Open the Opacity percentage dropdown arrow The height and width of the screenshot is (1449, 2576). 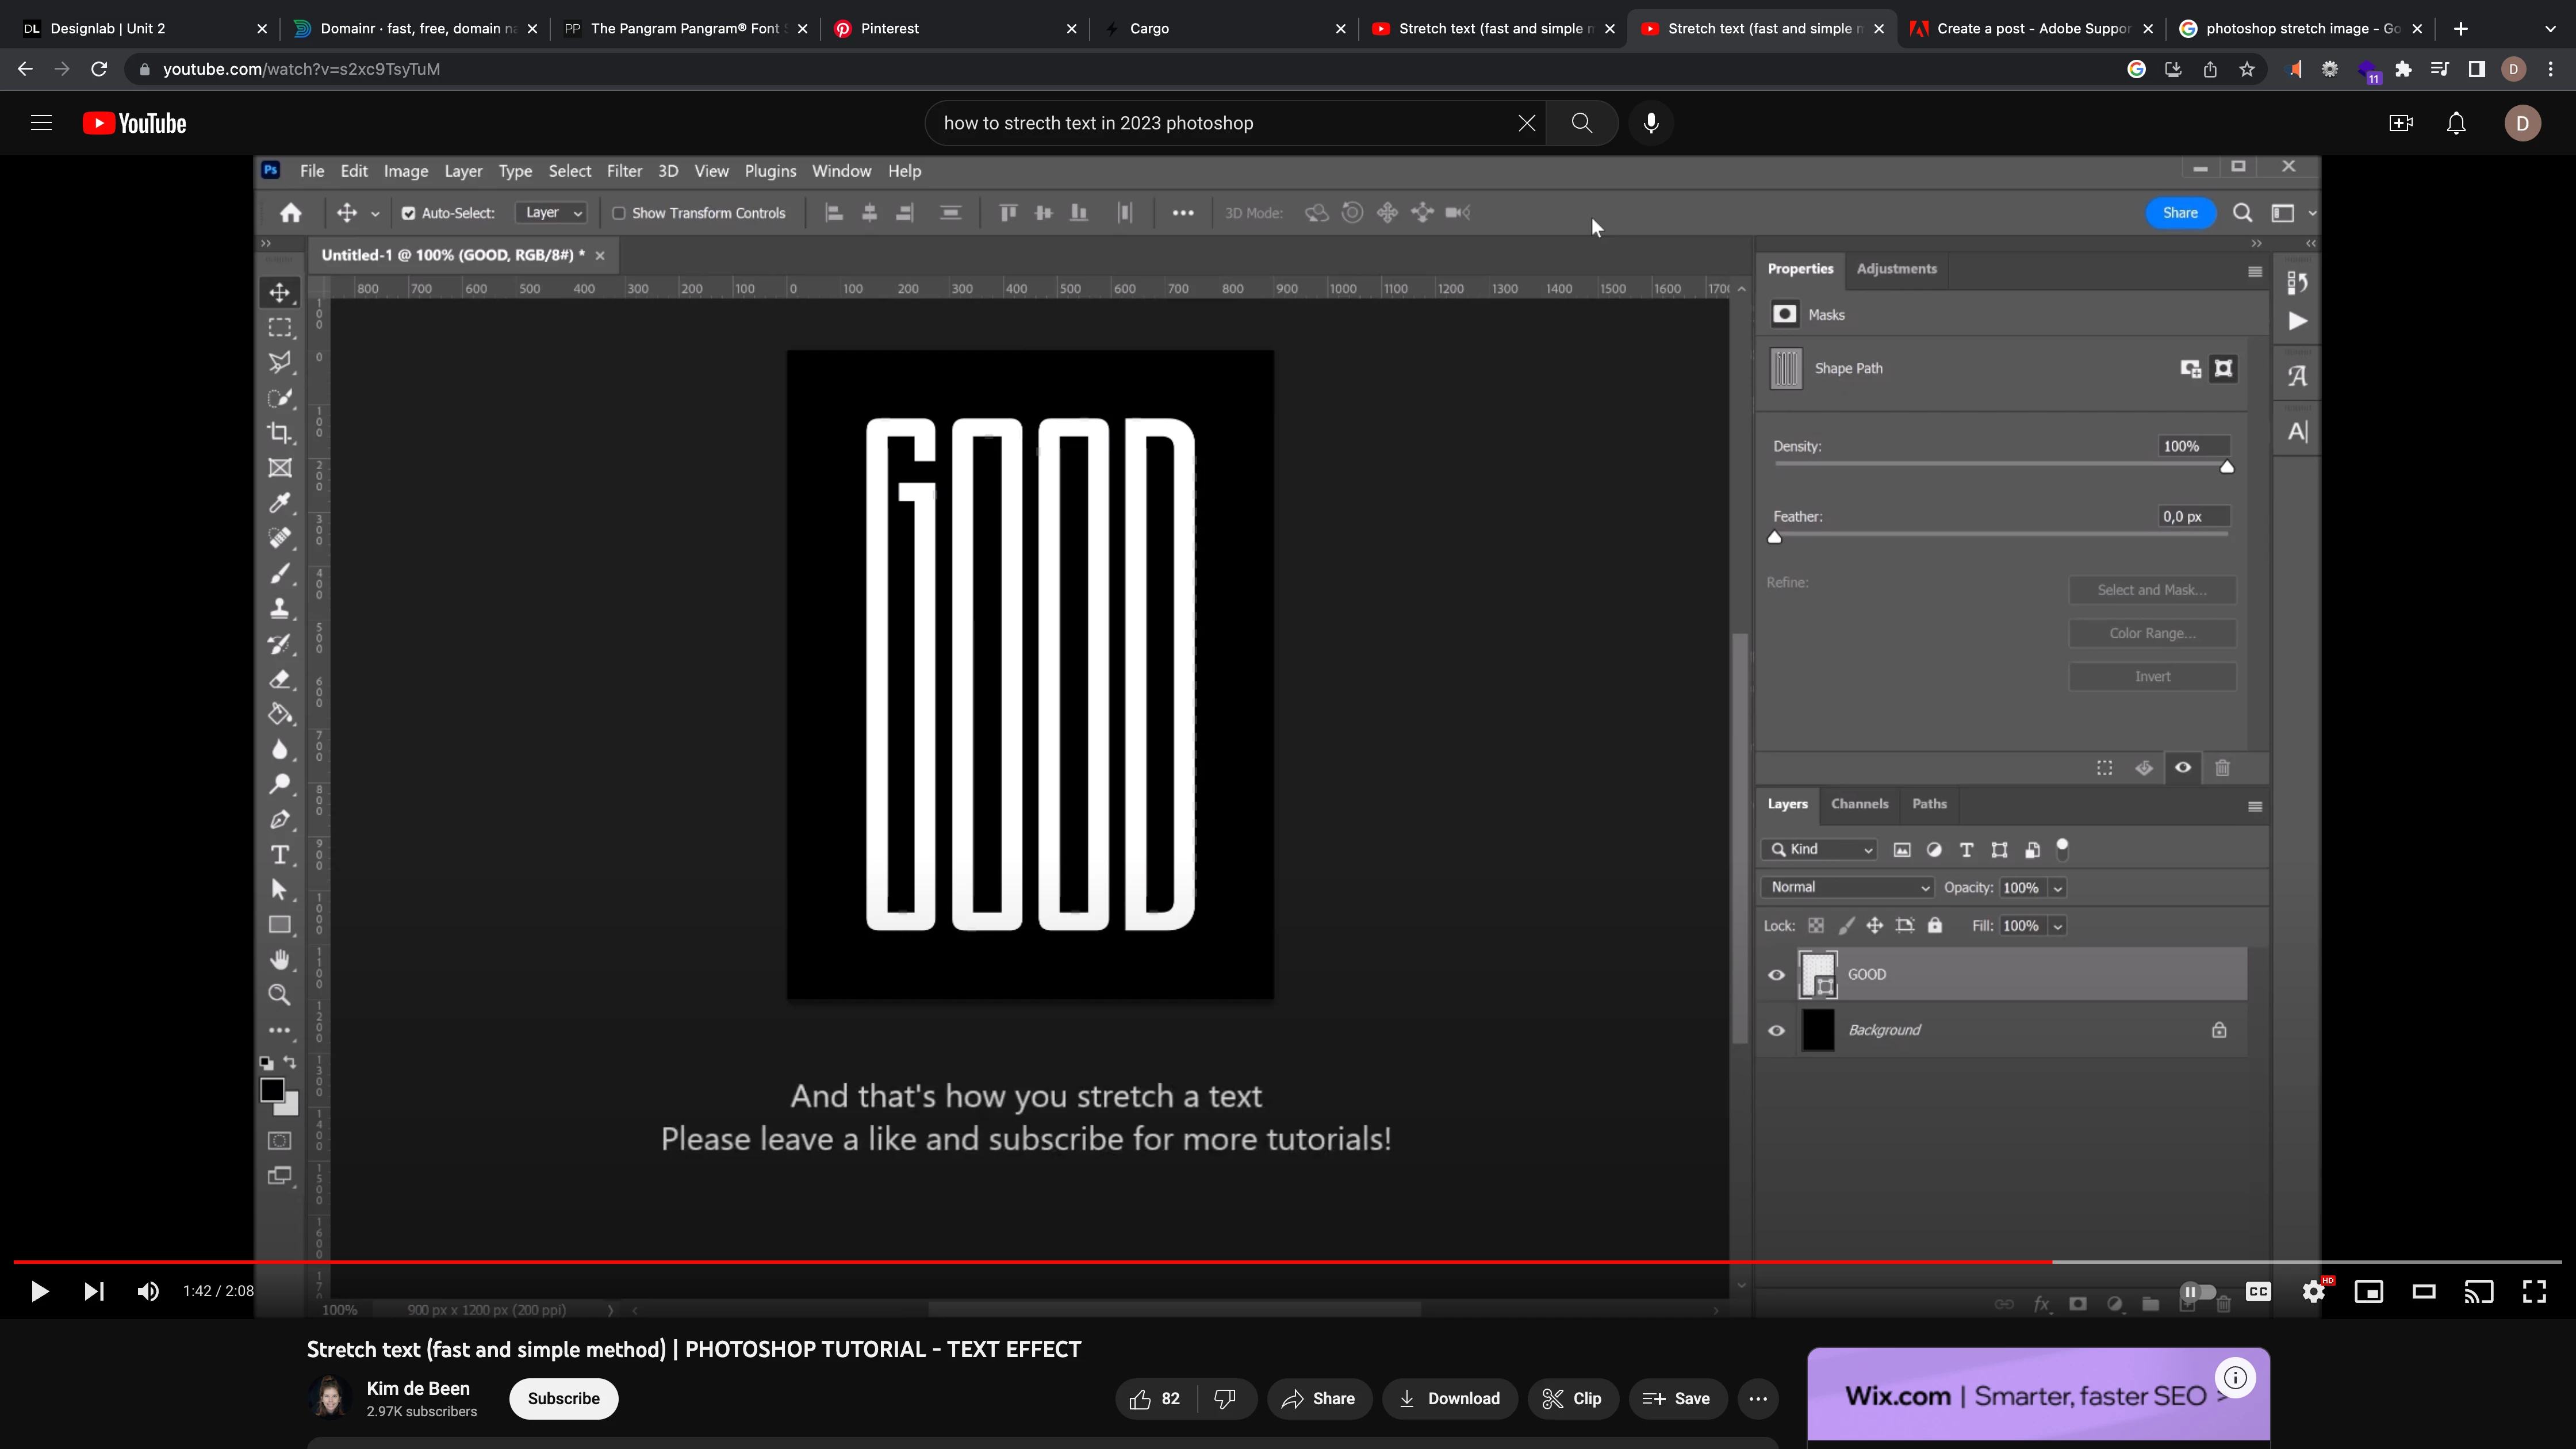click(2058, 888)
